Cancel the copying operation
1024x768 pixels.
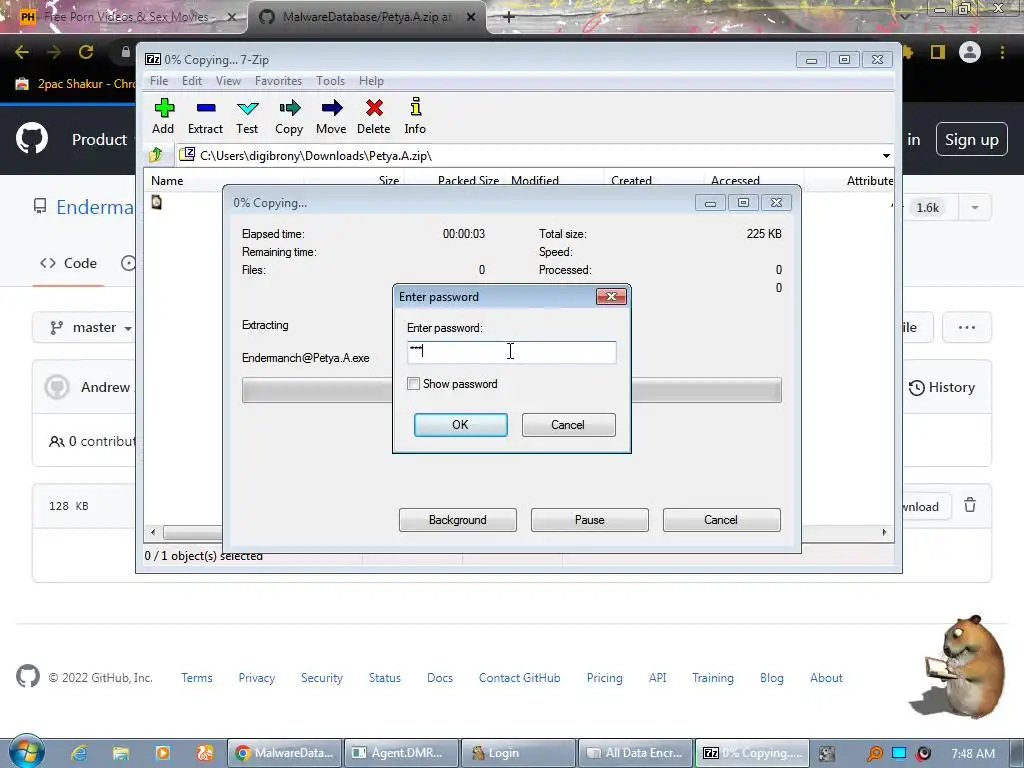[722, 520]
